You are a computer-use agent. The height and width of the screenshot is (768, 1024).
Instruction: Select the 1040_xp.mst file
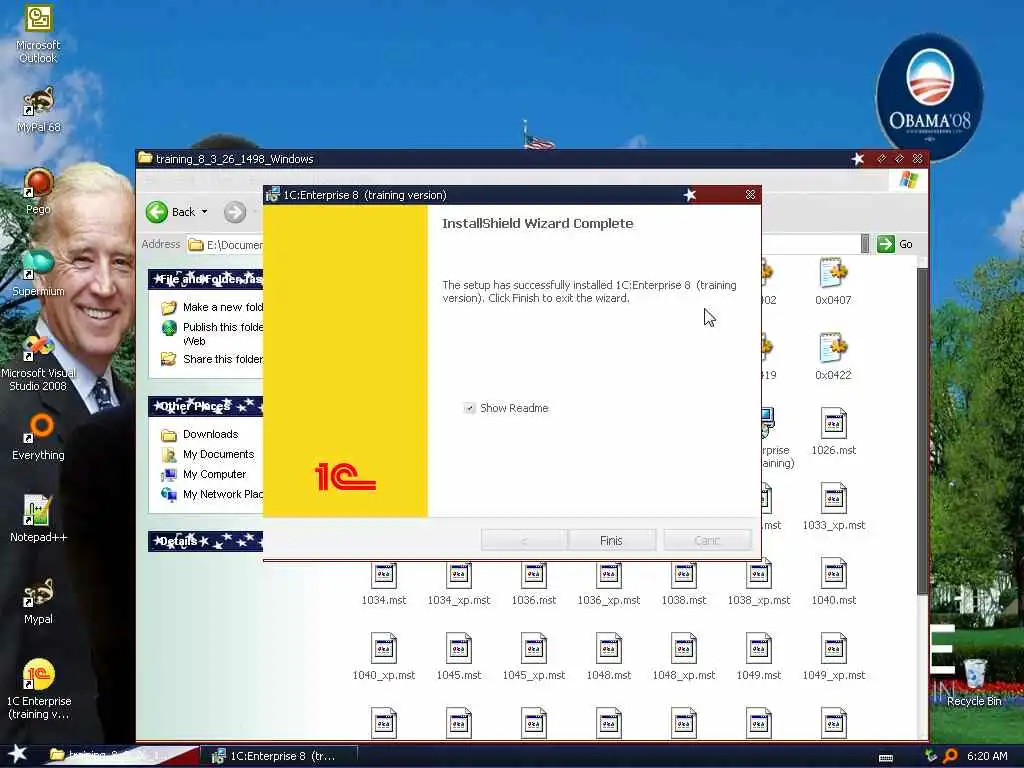click(383, 657)
